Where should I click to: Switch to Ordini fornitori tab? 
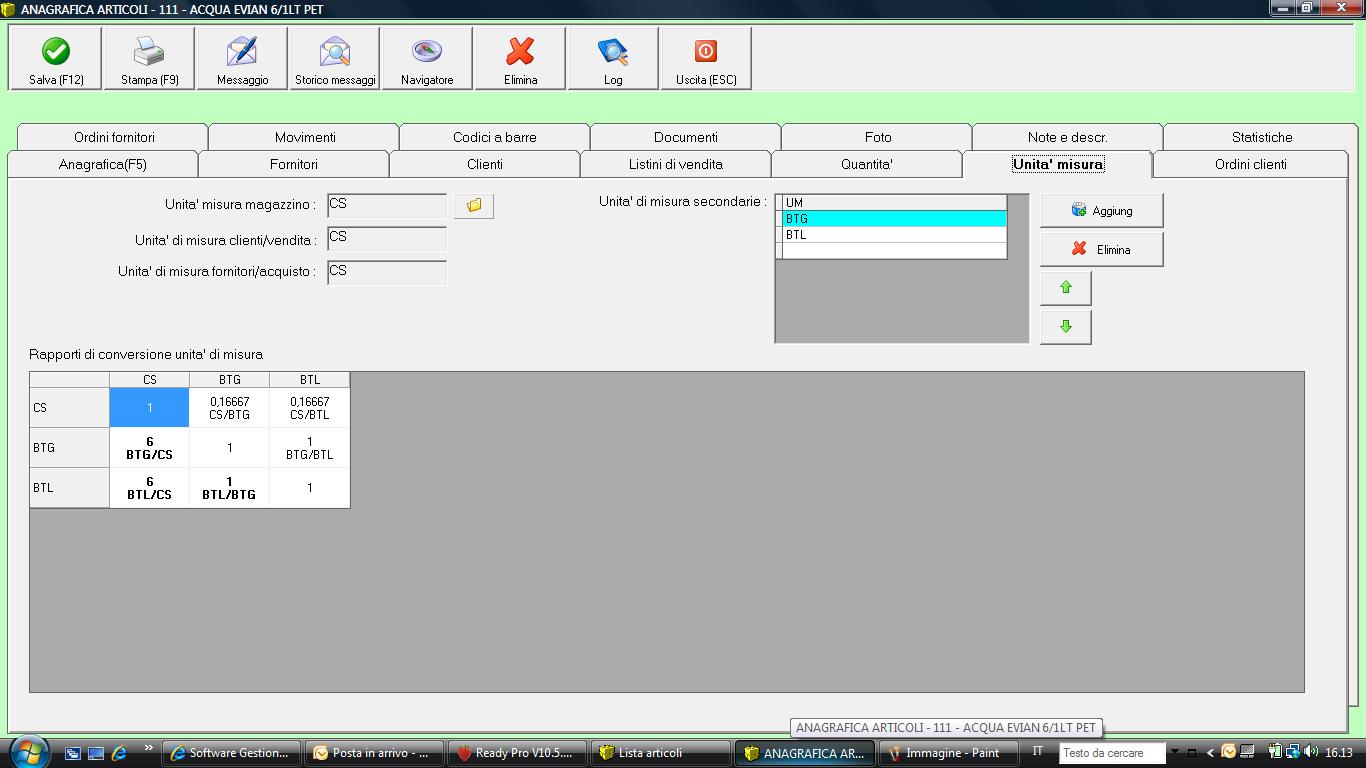[x=112, y=137]
